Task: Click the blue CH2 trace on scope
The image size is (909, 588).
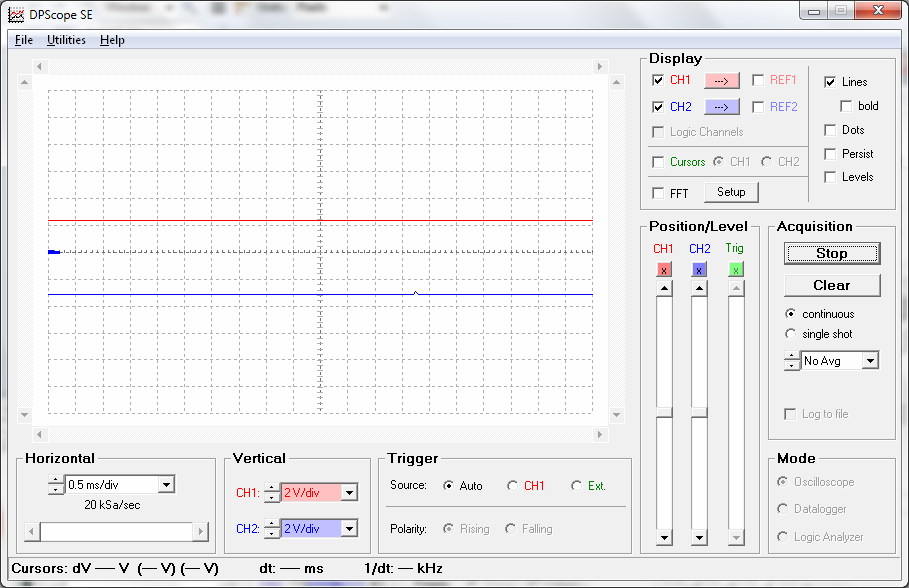Action: pos(320,295)
